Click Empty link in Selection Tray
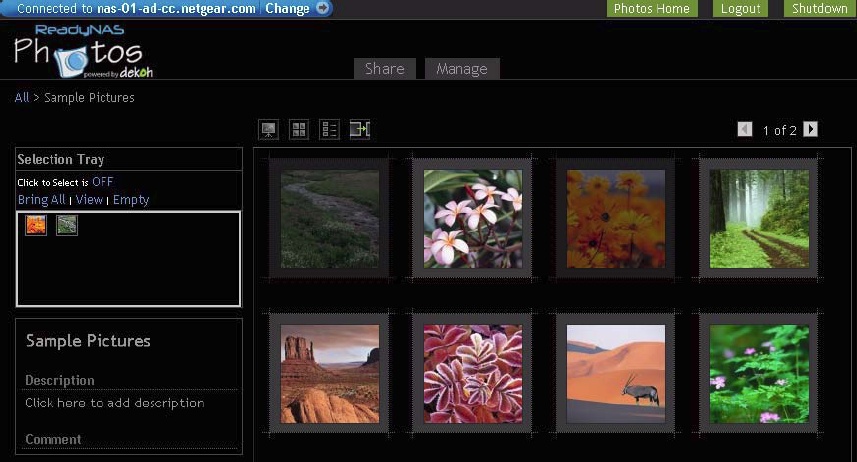 [131, 200]
